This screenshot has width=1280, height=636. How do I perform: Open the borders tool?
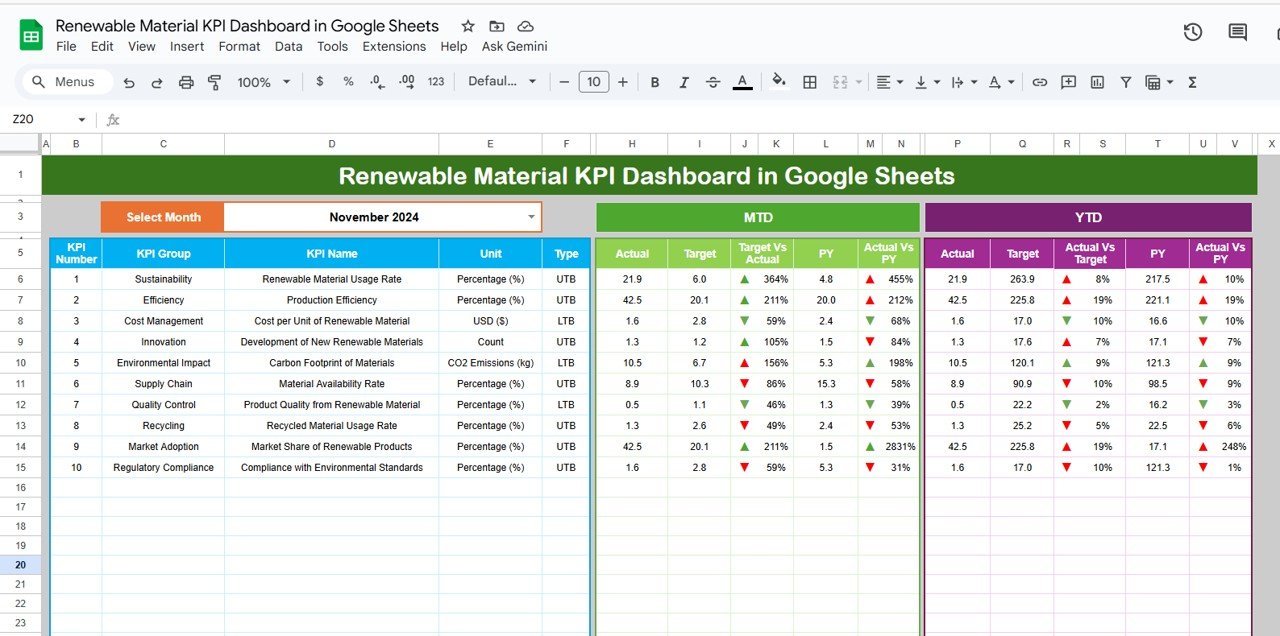[x=809, y=82]
